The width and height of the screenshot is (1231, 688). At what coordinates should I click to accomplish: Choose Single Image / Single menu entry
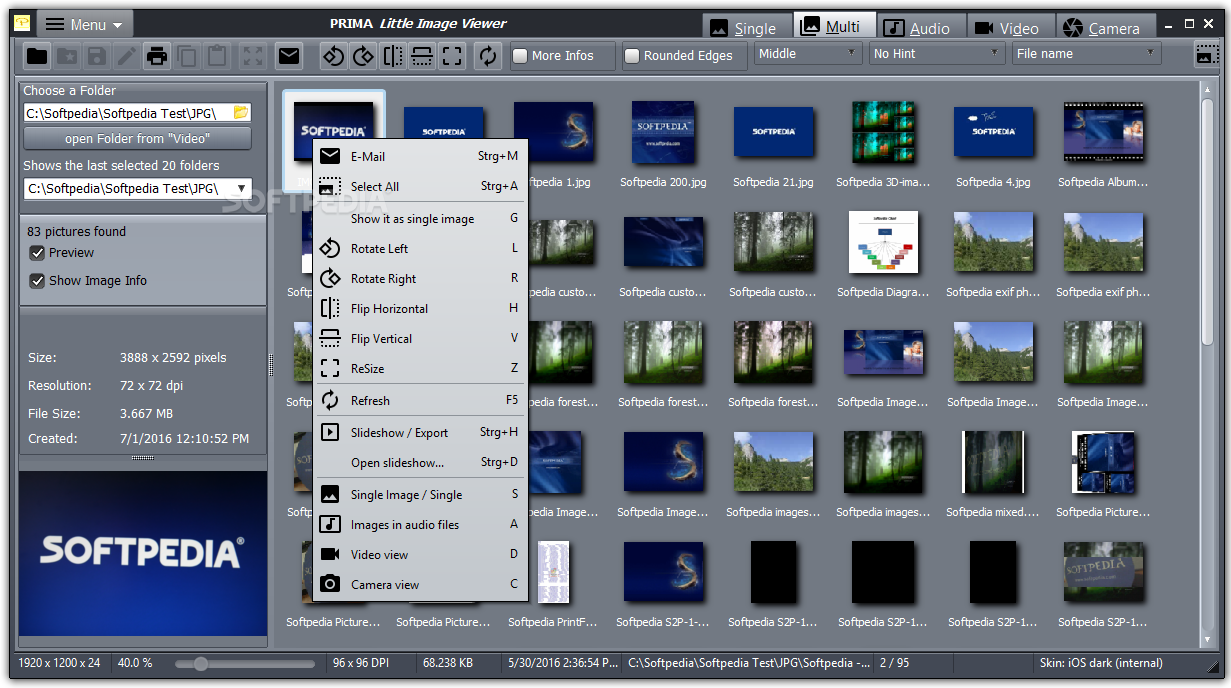pos(420,494)
